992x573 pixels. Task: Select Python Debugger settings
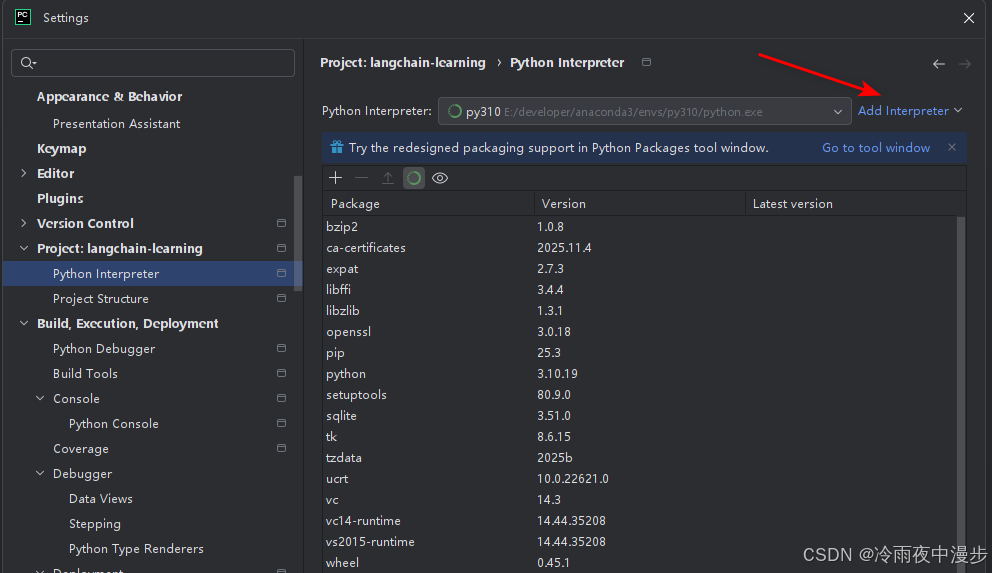pos(104,348)
